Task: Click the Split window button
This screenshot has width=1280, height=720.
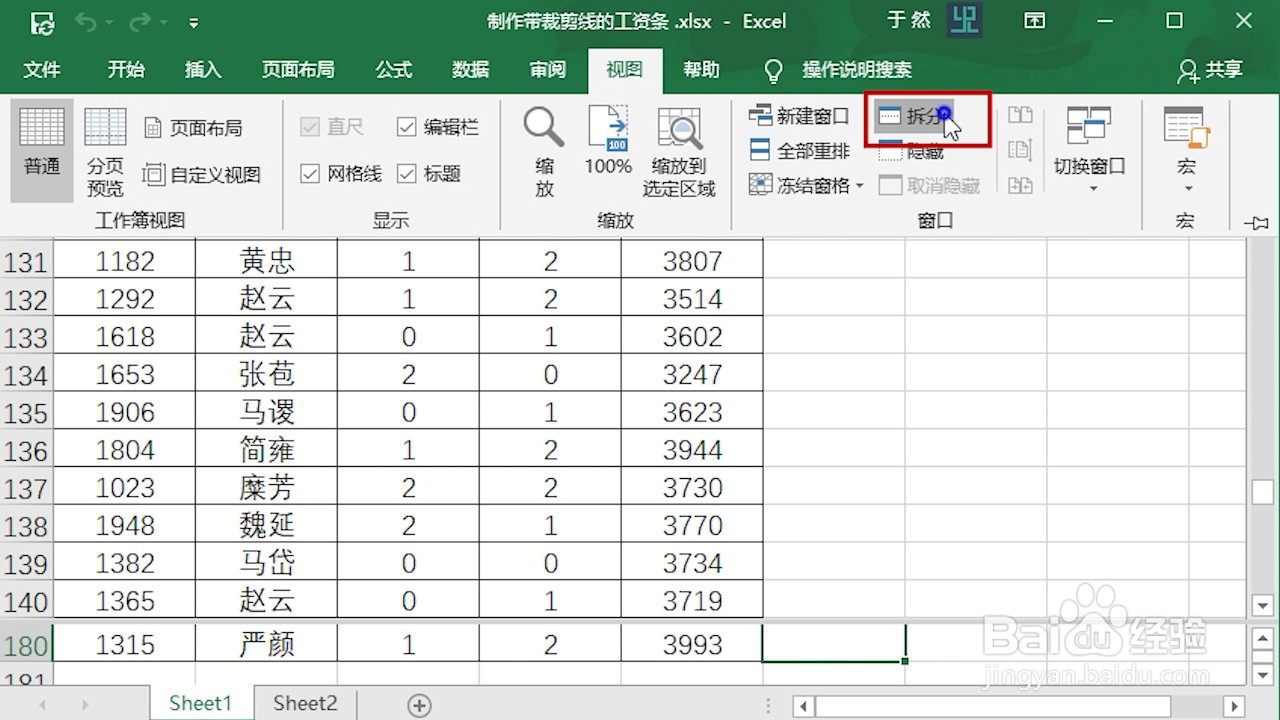Action: (x=914, y=116)
